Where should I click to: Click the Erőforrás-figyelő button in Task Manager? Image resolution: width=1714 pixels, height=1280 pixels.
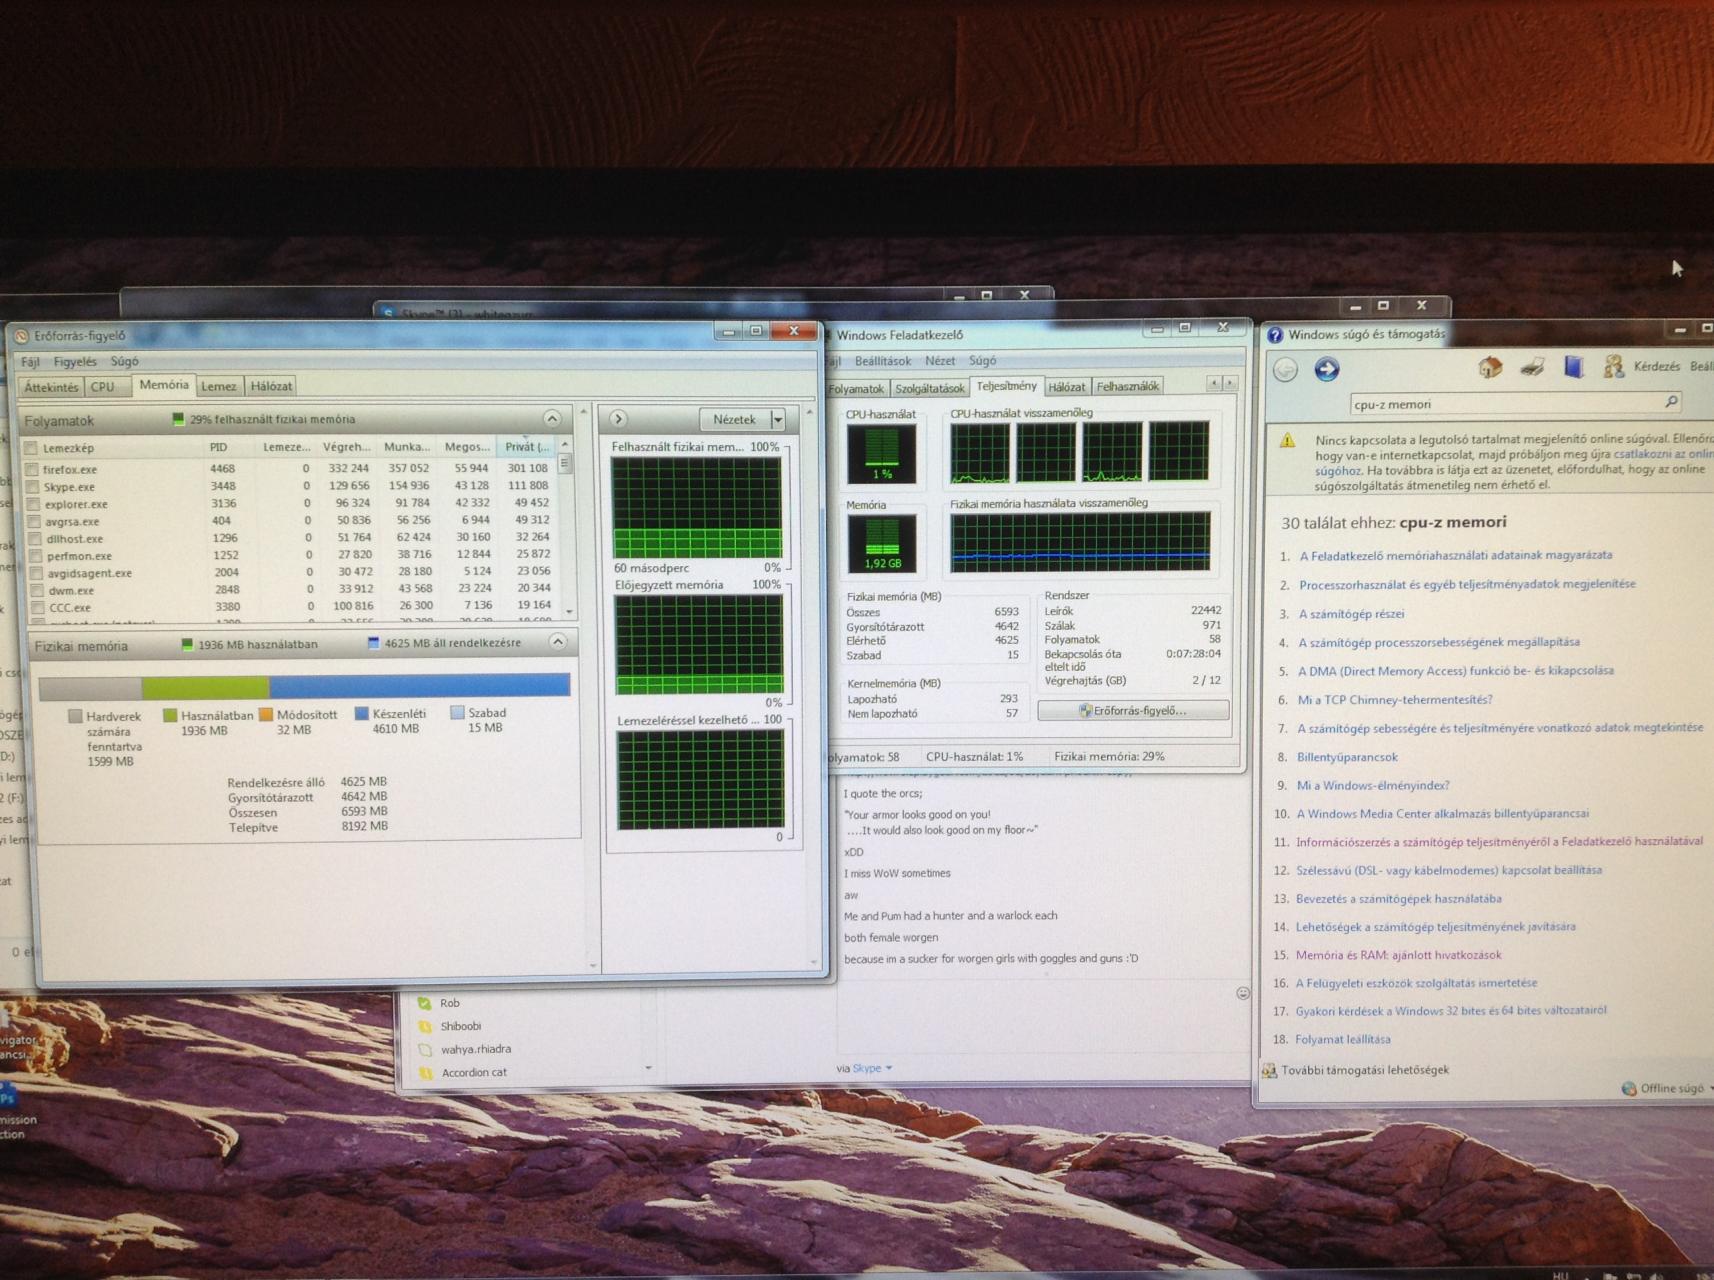coord(1133,710)
